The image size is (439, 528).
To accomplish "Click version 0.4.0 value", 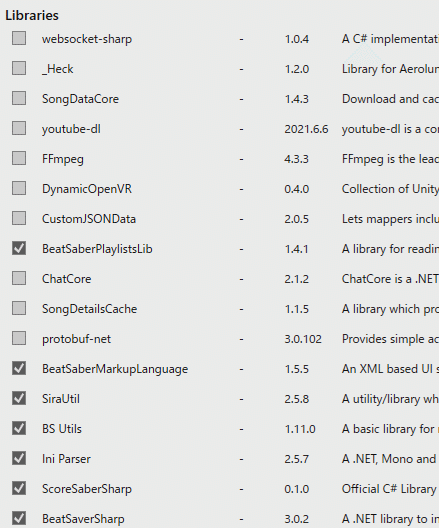I will pyautogui.click(x=297, y=189).
